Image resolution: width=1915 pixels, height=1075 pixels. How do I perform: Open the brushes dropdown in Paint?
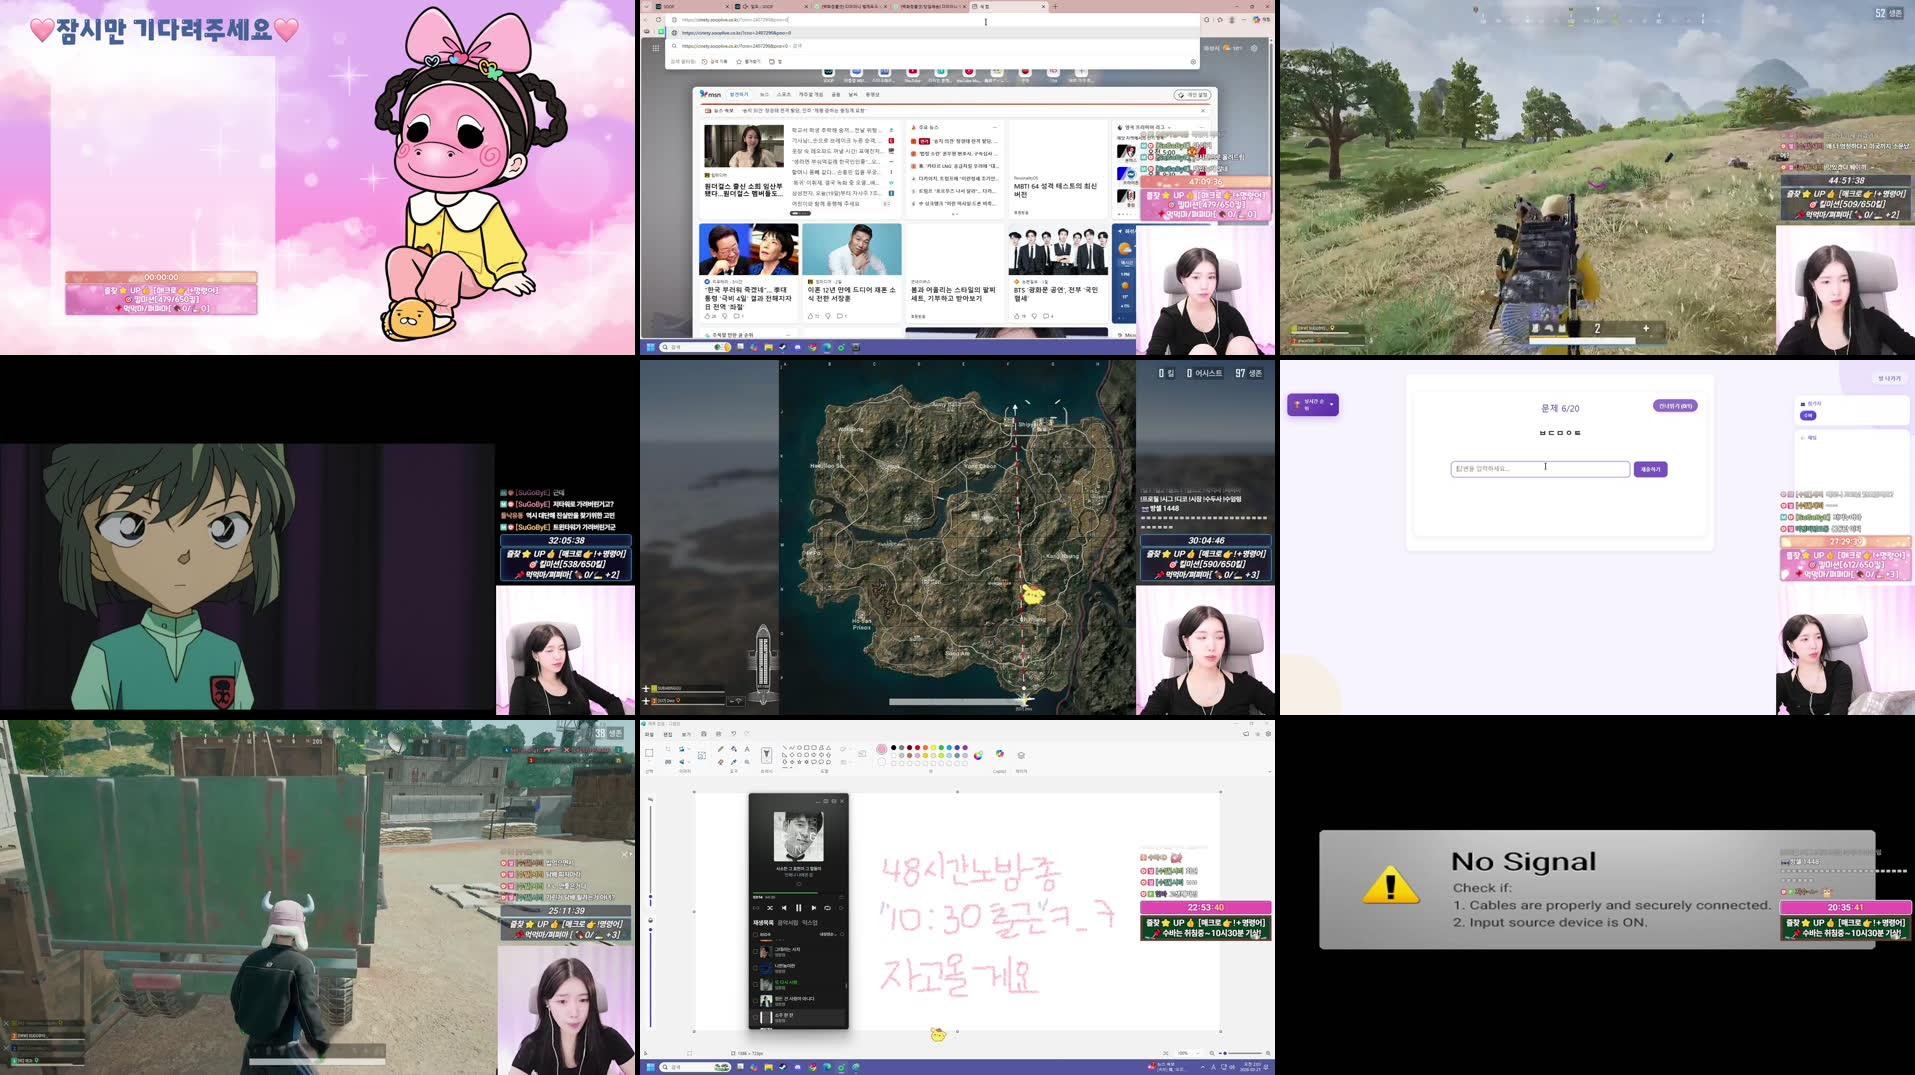[767, 755]
